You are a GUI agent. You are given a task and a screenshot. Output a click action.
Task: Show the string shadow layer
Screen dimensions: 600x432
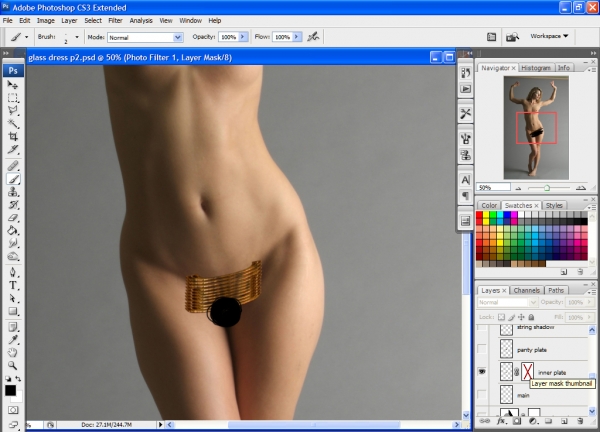[x=482, y=328]
